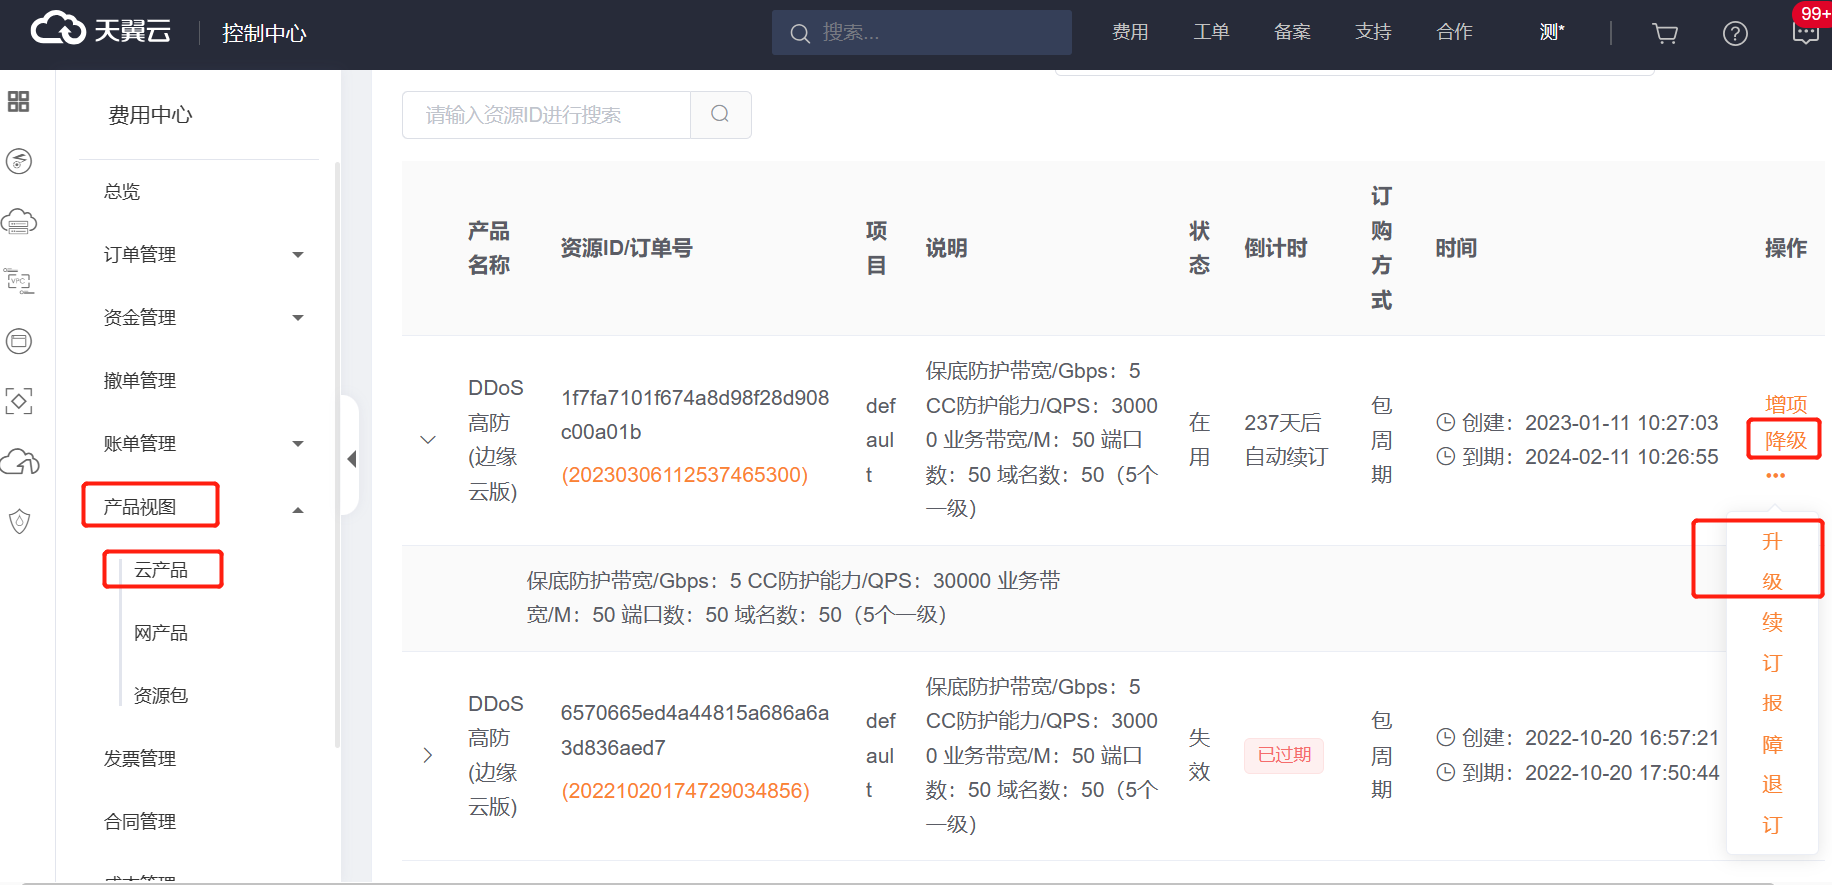
Task: Open the security shield icon in left rail
Action: click(19, 521)
